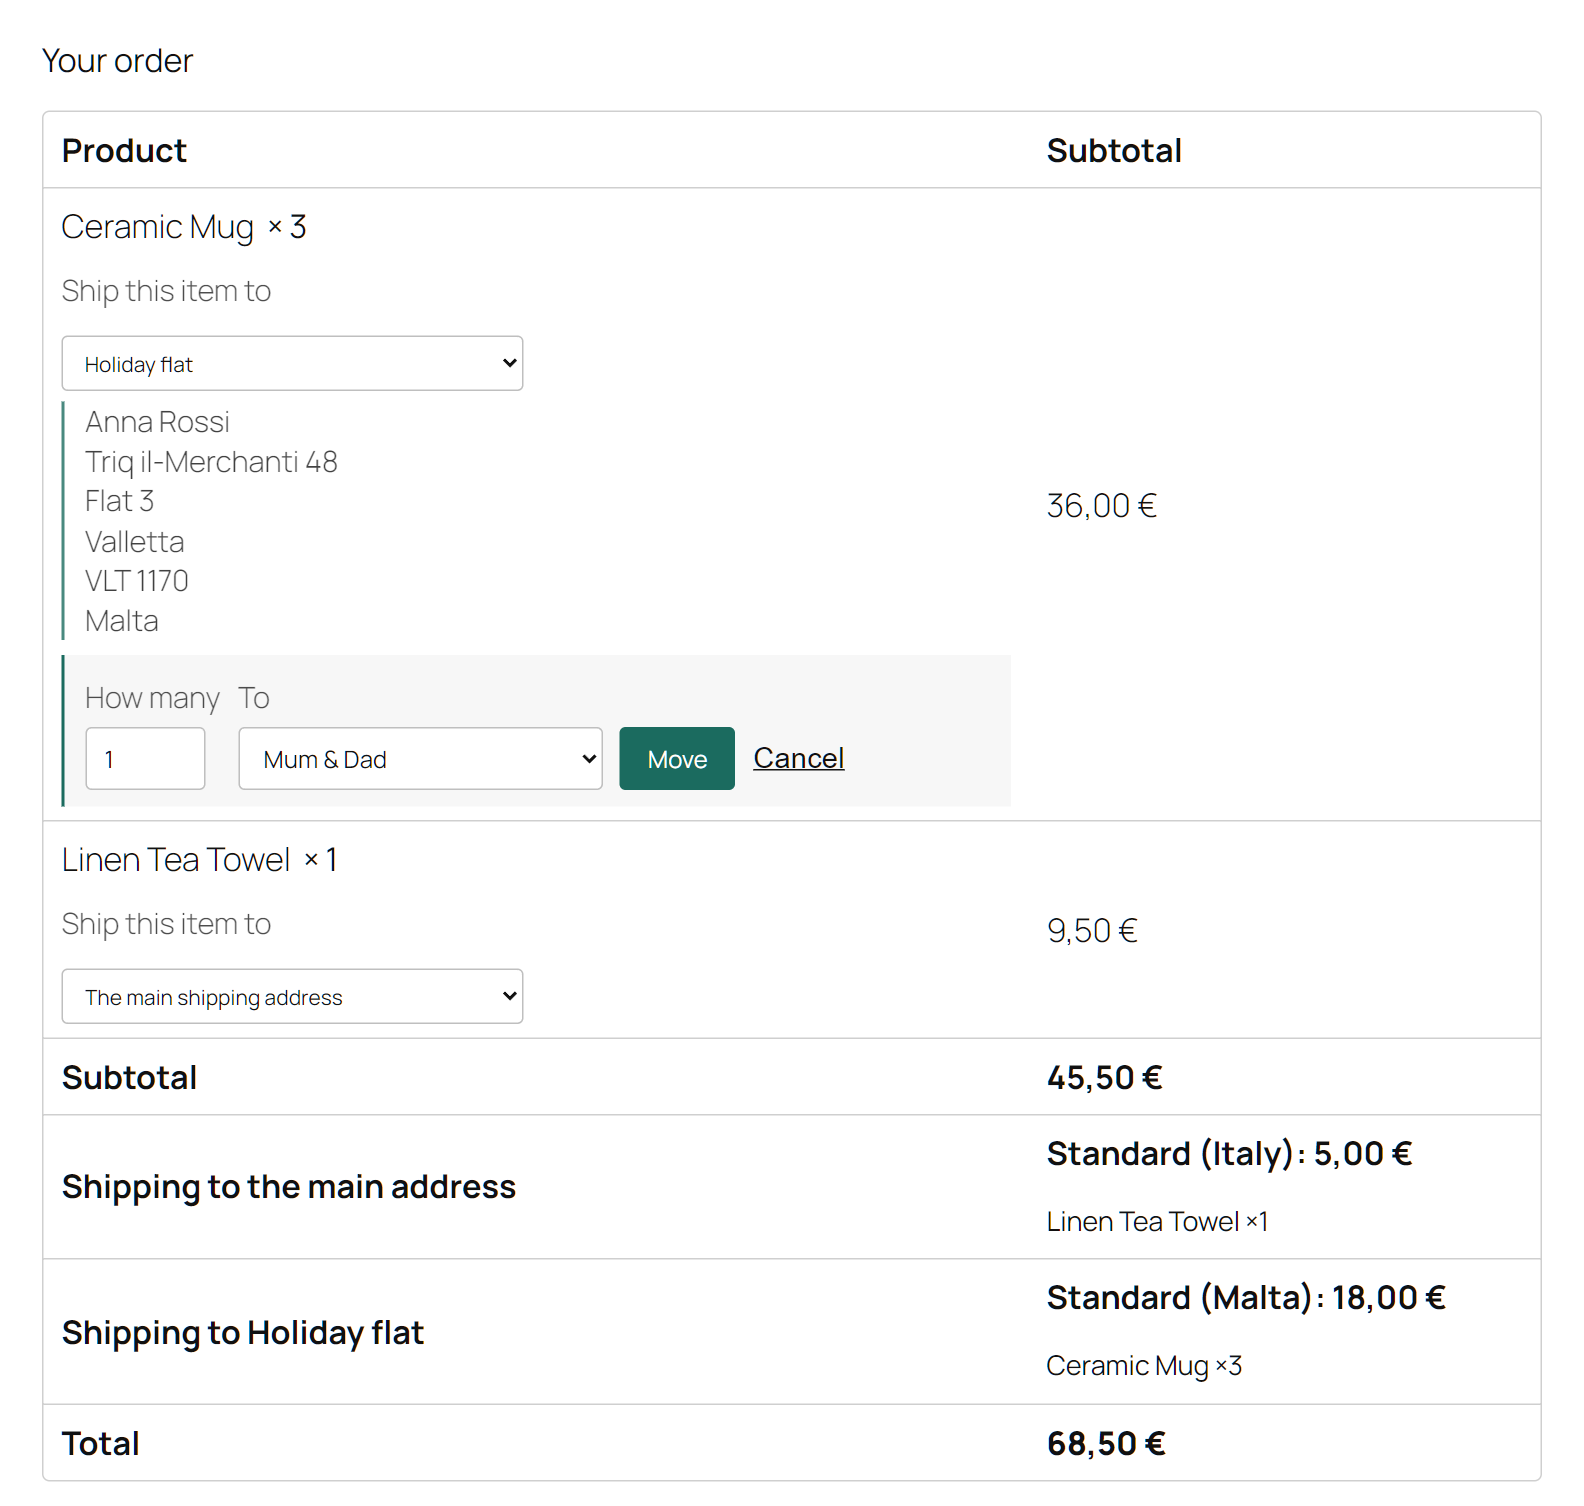
Task: Select the Ceramic Mug product name
Action: 157,227
